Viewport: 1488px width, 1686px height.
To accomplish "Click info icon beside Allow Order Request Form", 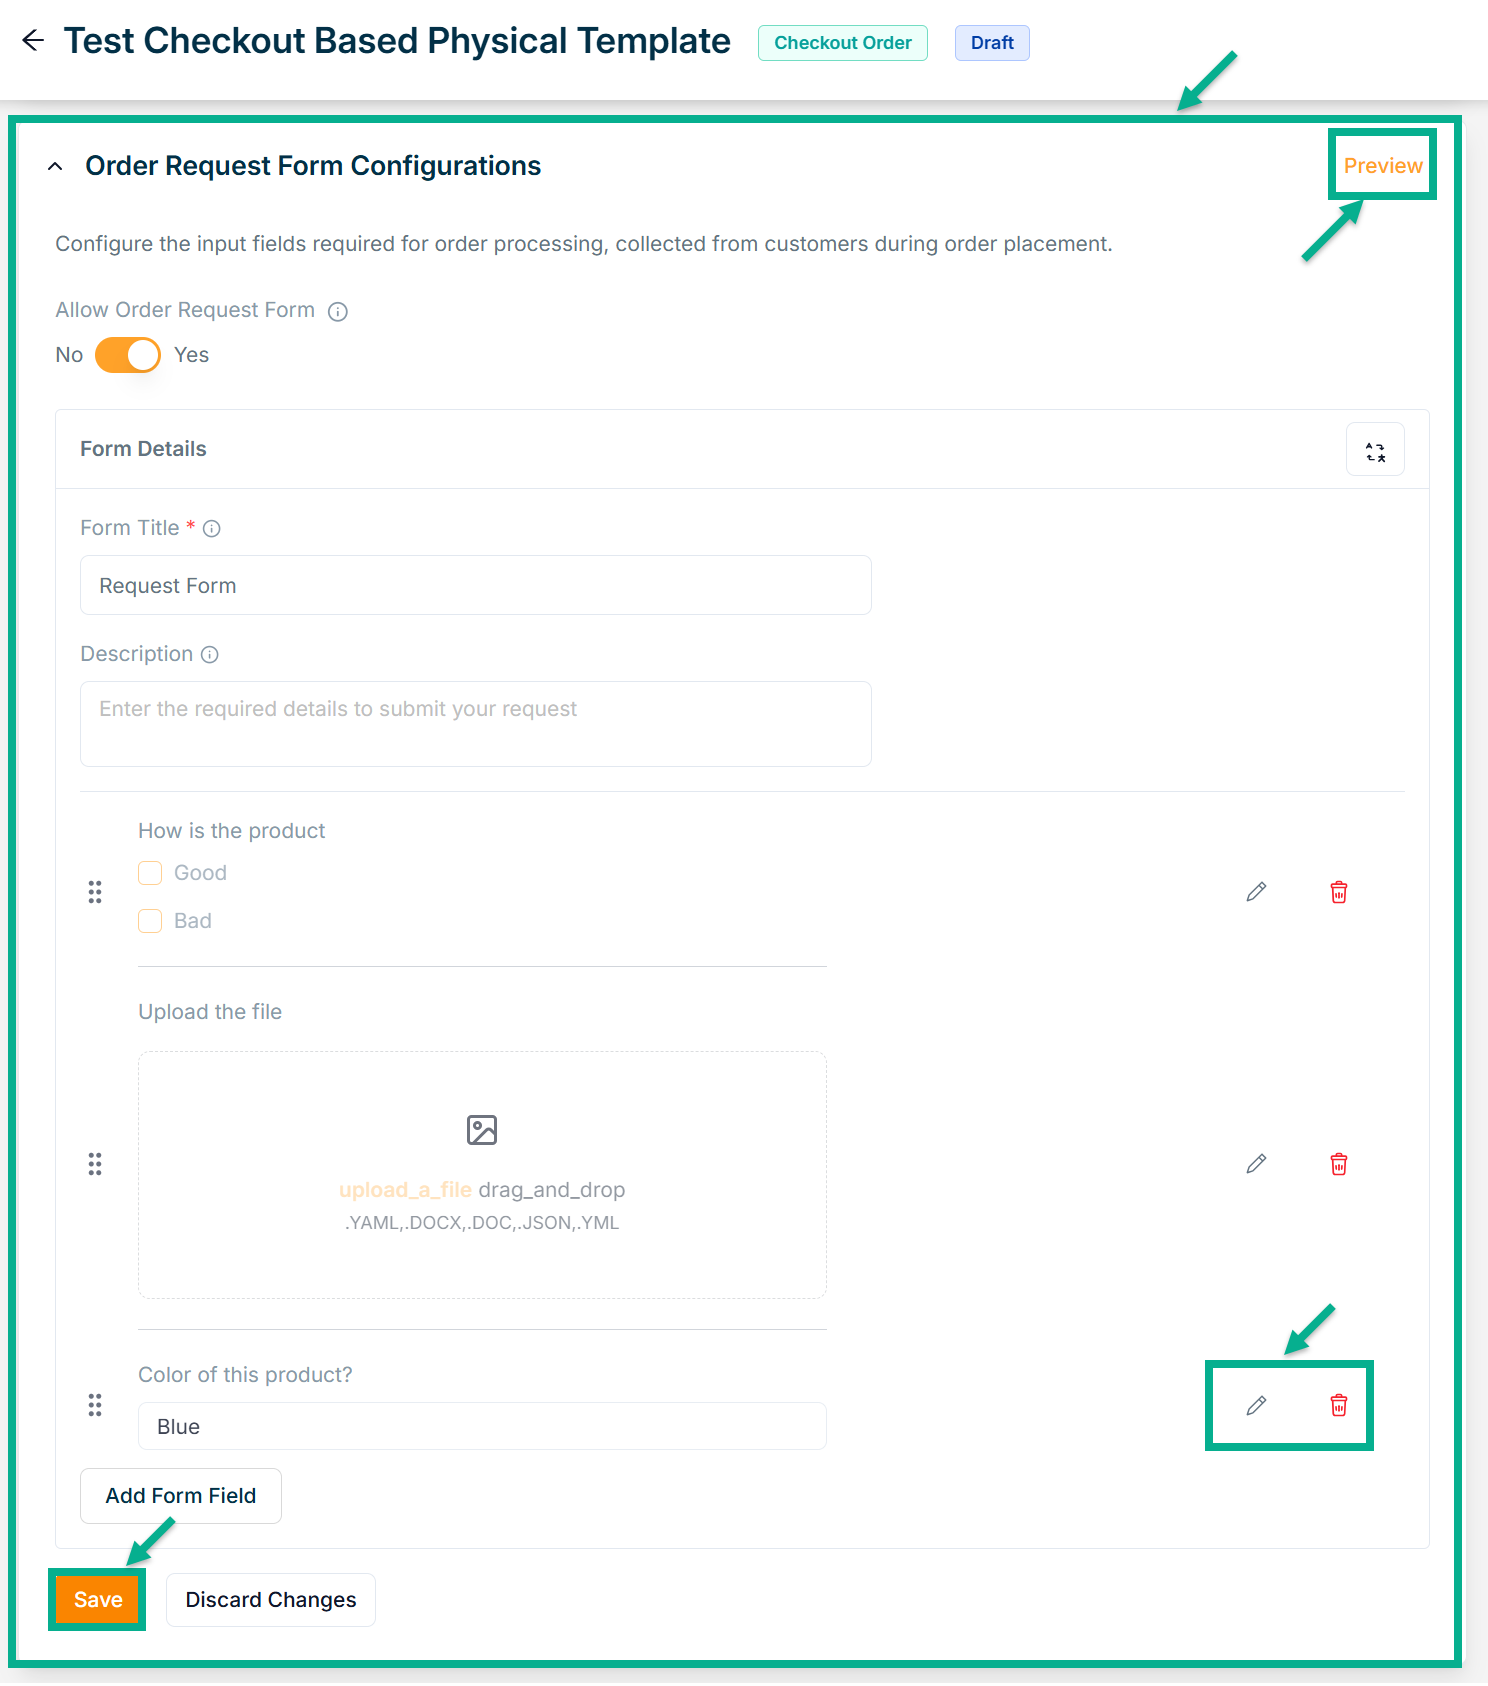I will [338, 312].
